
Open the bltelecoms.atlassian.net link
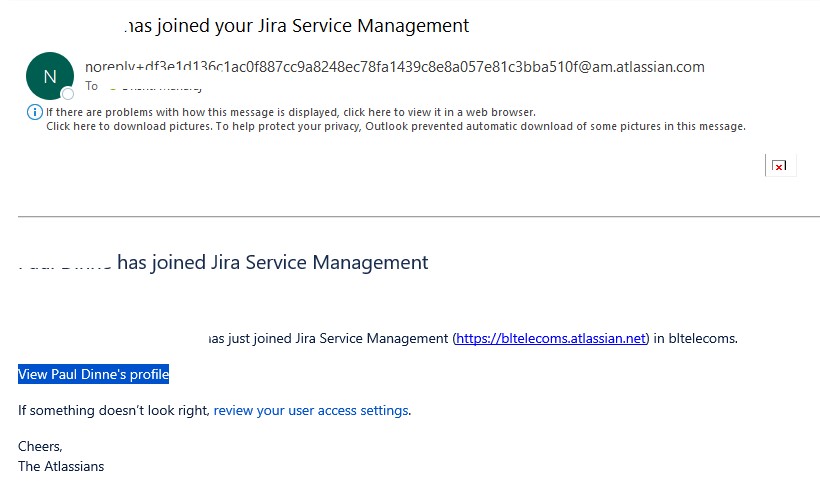(x=551, y=338)
